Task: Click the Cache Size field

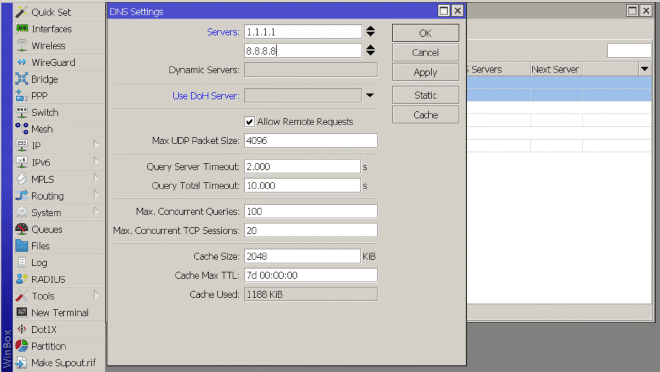Action: [x=302, y=256]
